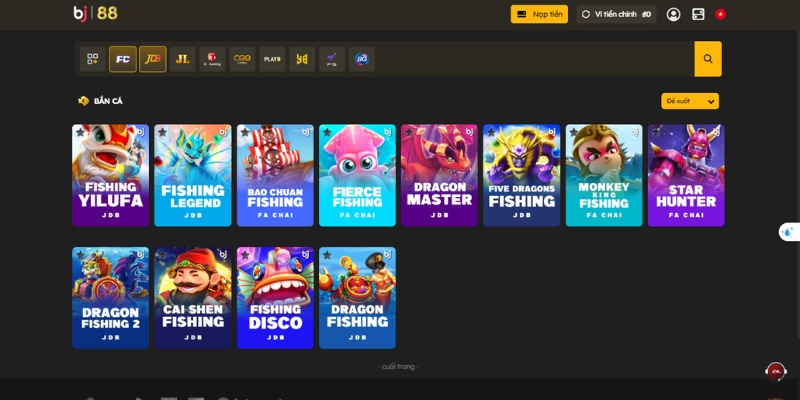
Task: Choose the JL provider icon
Action: [183, 59]
